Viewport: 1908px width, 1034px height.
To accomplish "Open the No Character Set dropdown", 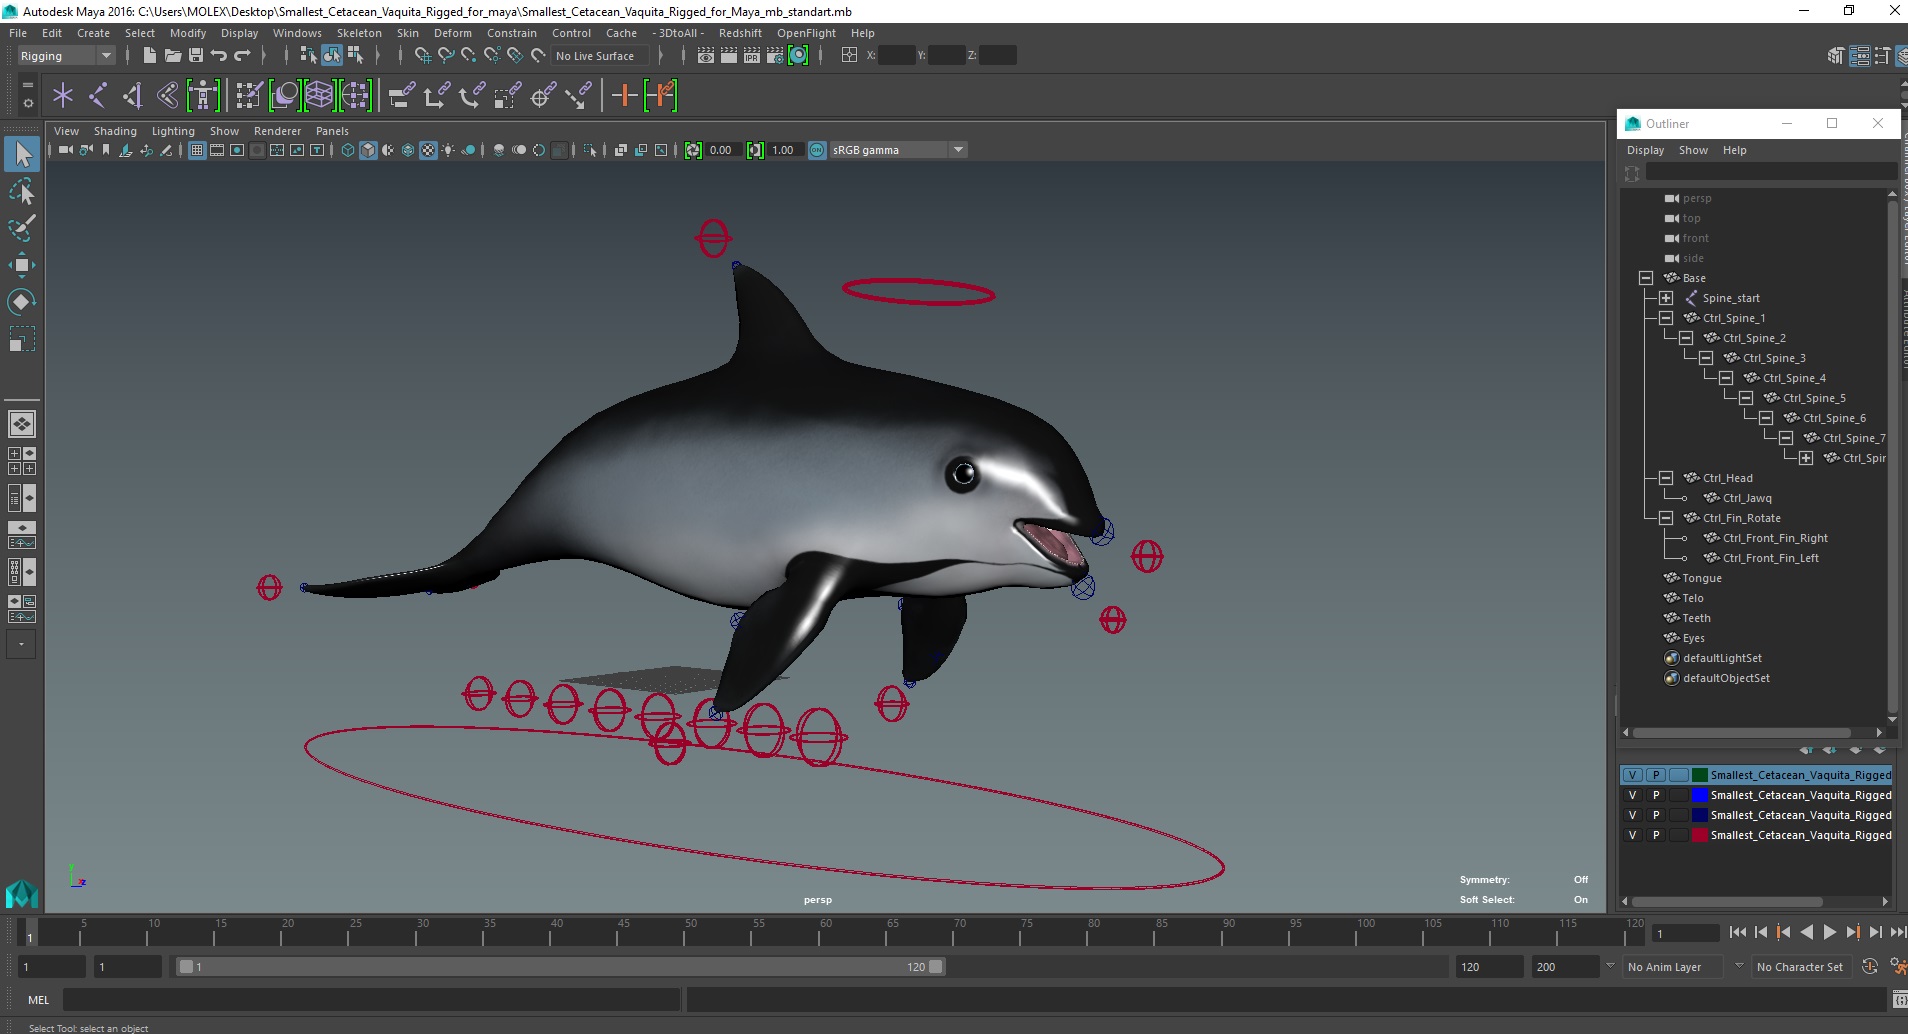I will pos(1800,967).
